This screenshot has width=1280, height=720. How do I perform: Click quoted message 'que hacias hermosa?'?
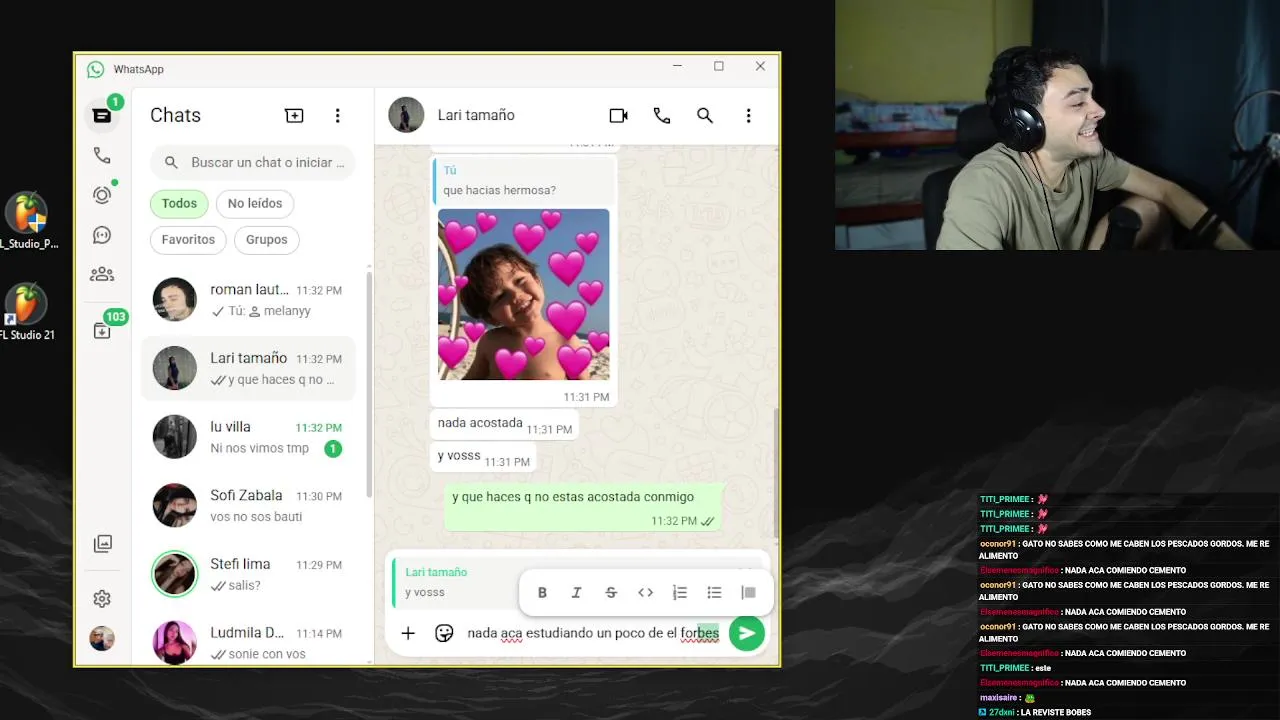point(524,181)
